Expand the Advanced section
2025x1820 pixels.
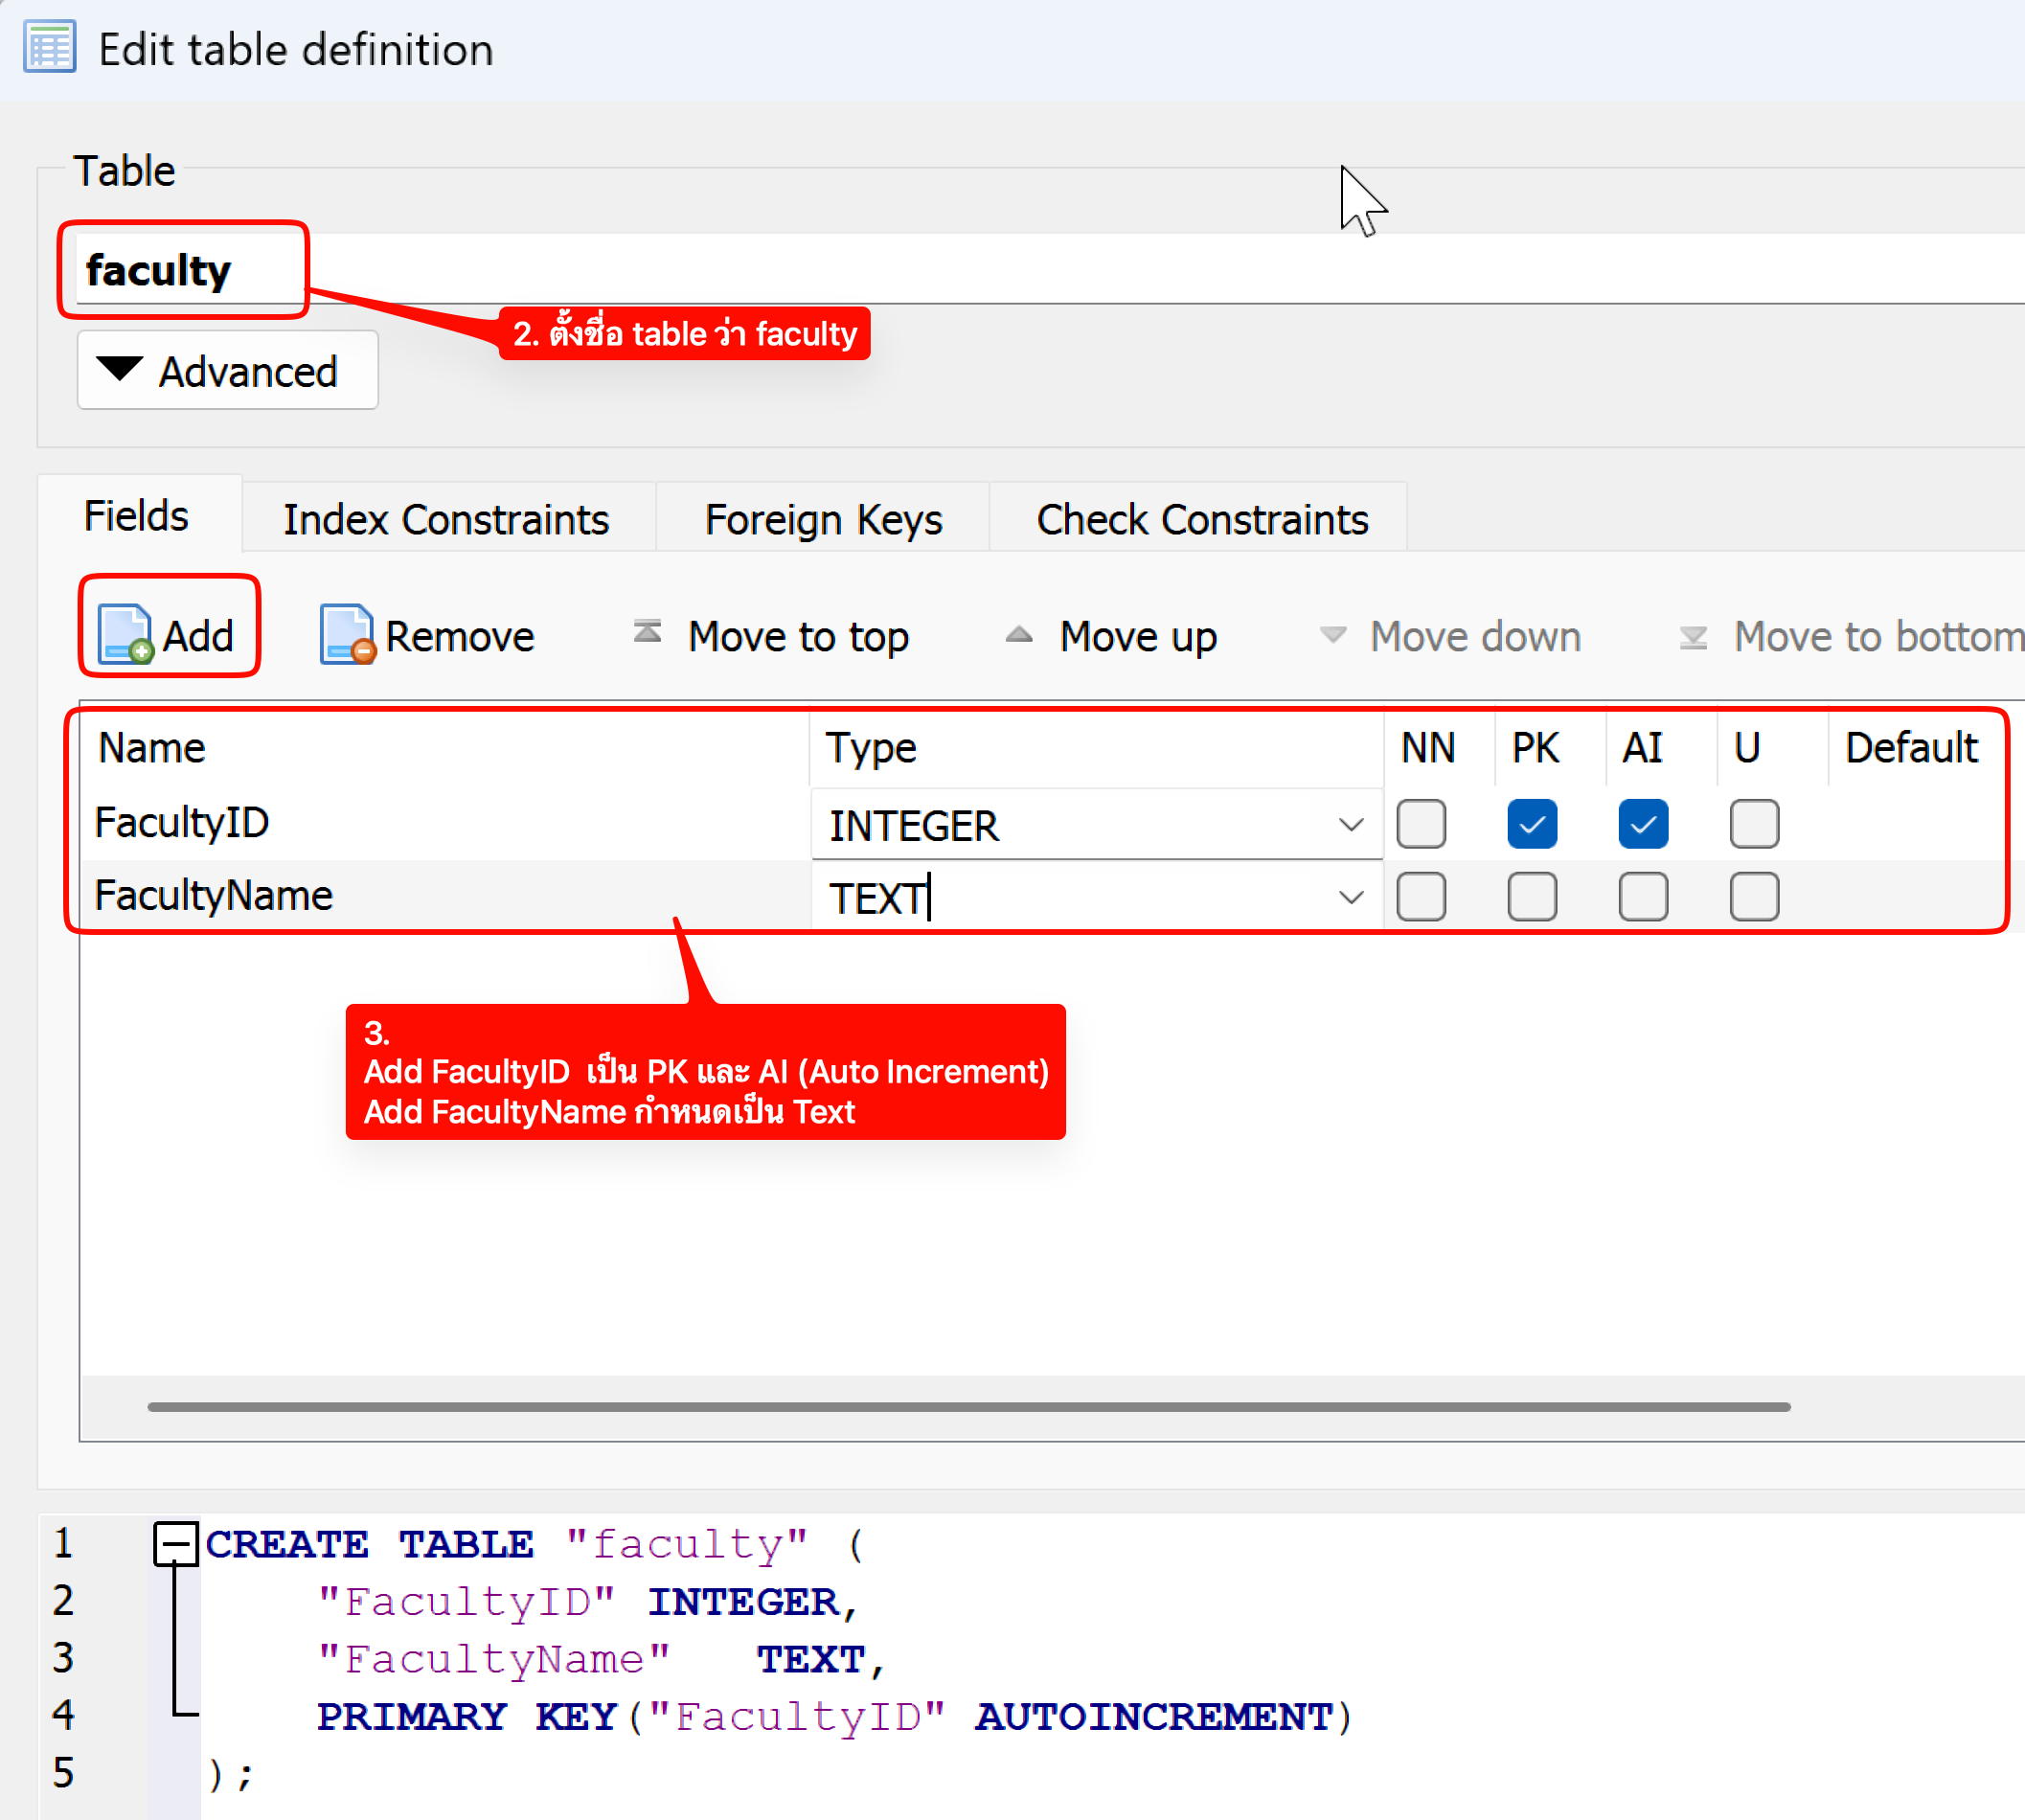point(227,371)
